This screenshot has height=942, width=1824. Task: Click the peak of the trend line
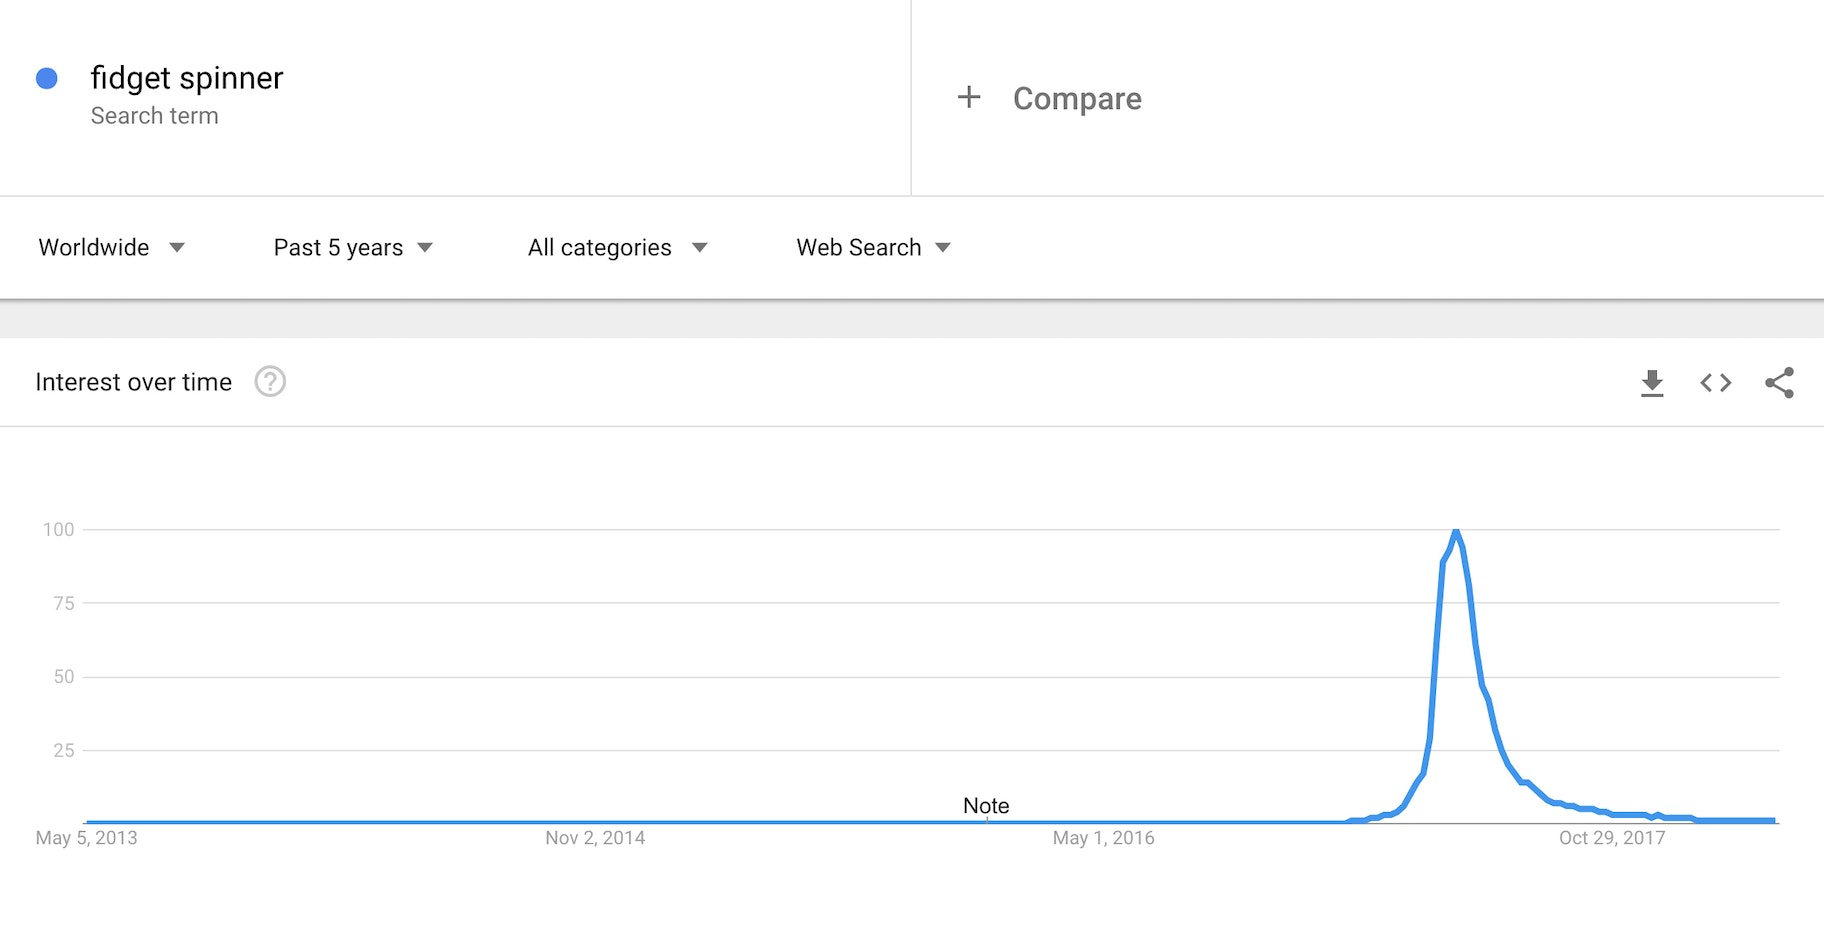click(1456, 531)
